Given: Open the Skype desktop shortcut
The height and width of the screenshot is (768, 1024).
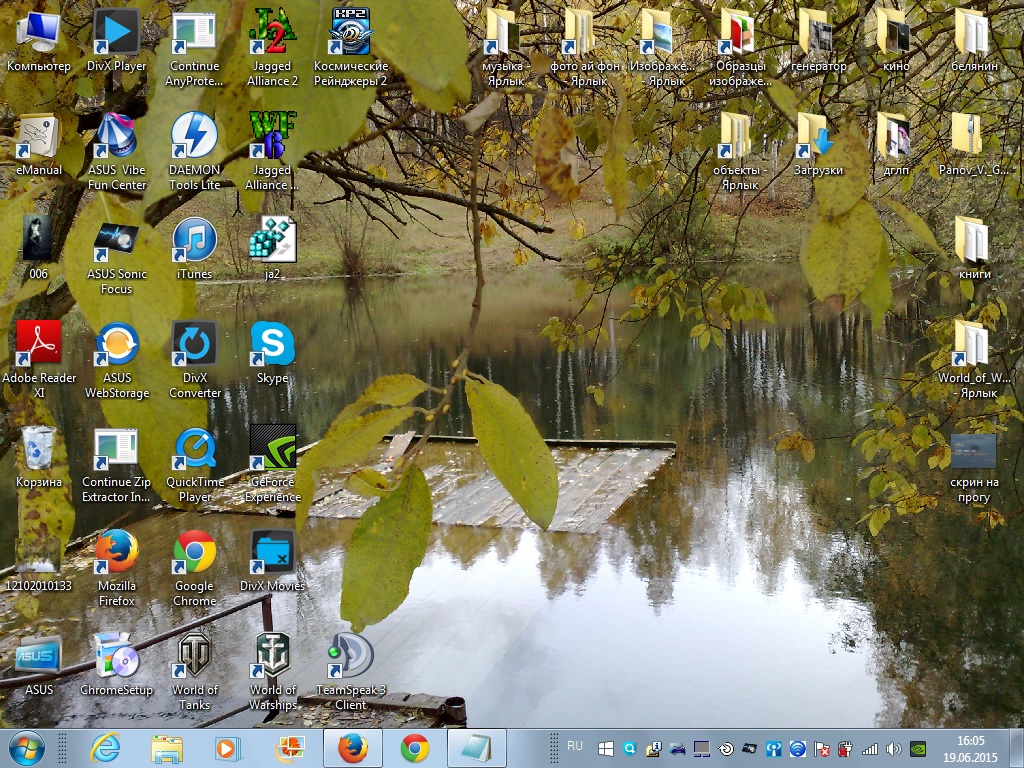Looking at the screenshot, I should tap(272, 345).
